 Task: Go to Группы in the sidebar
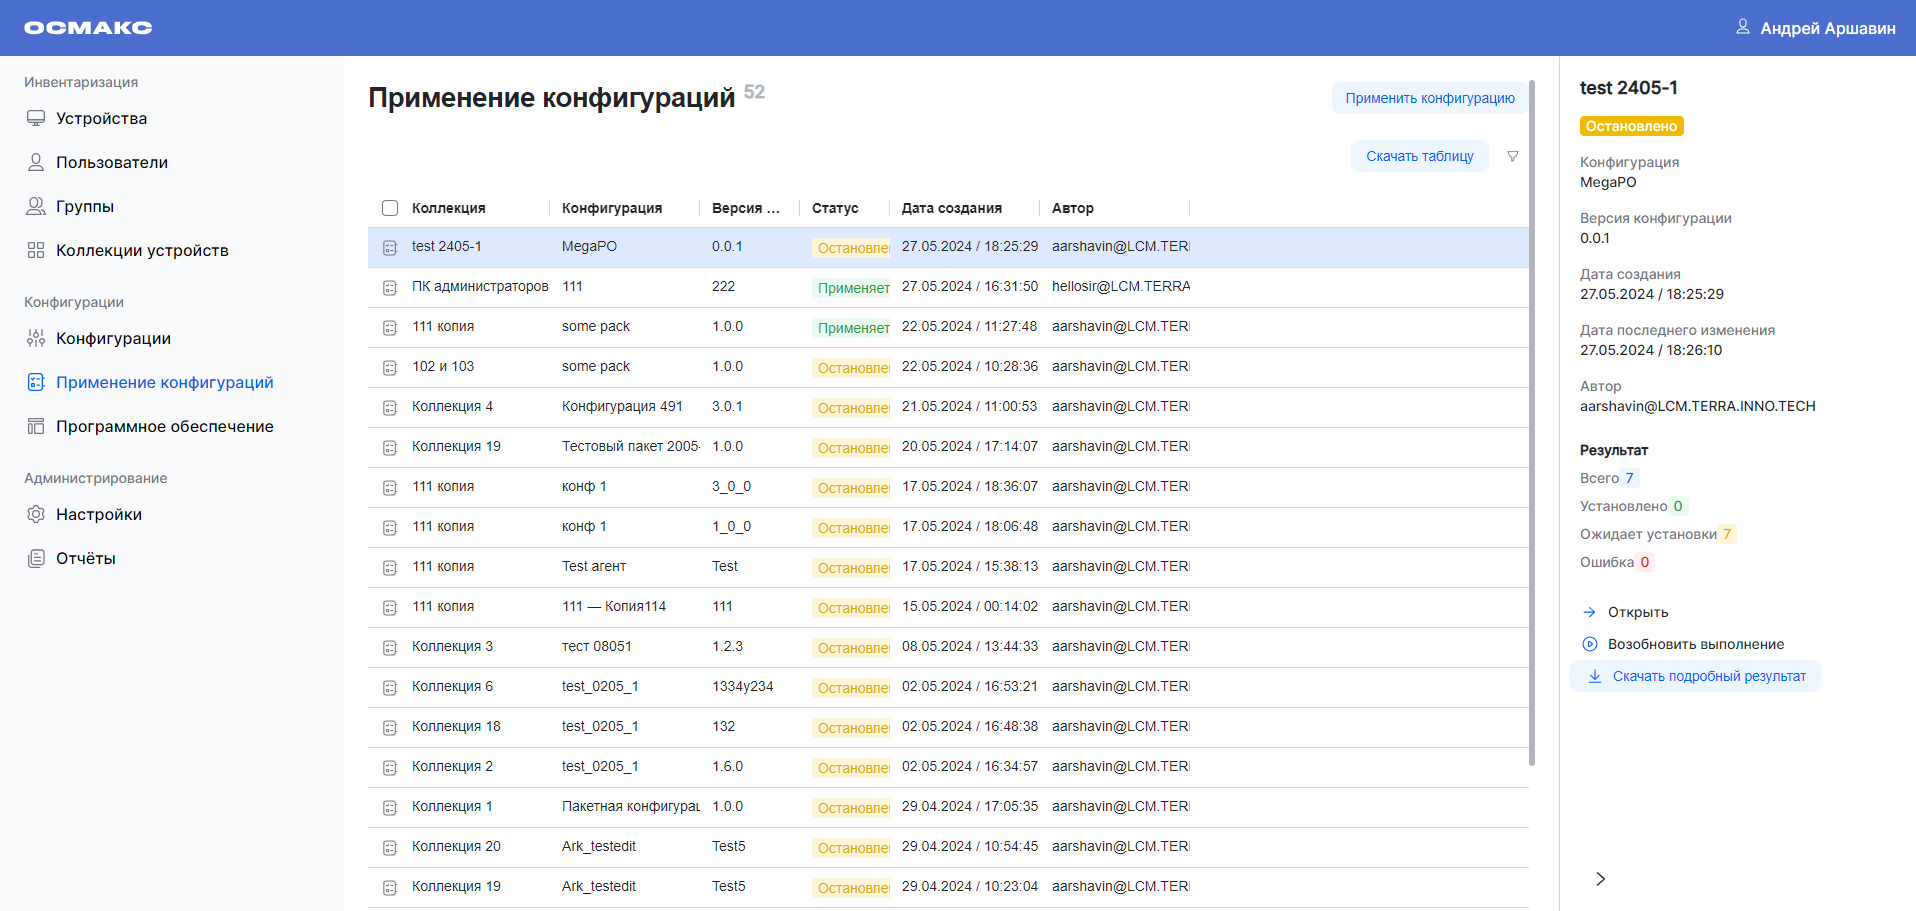point(85,206)
